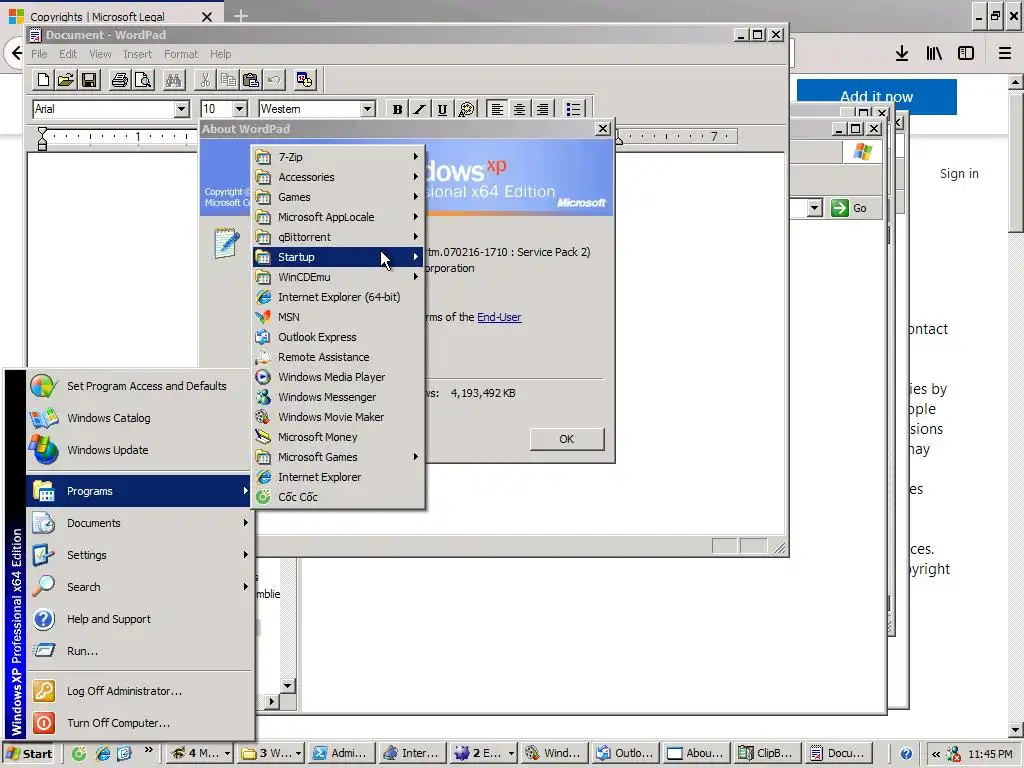Select Align Right in WordPad format bar
This screenshot has height=768, width=1024.
(x=542, y=109)
